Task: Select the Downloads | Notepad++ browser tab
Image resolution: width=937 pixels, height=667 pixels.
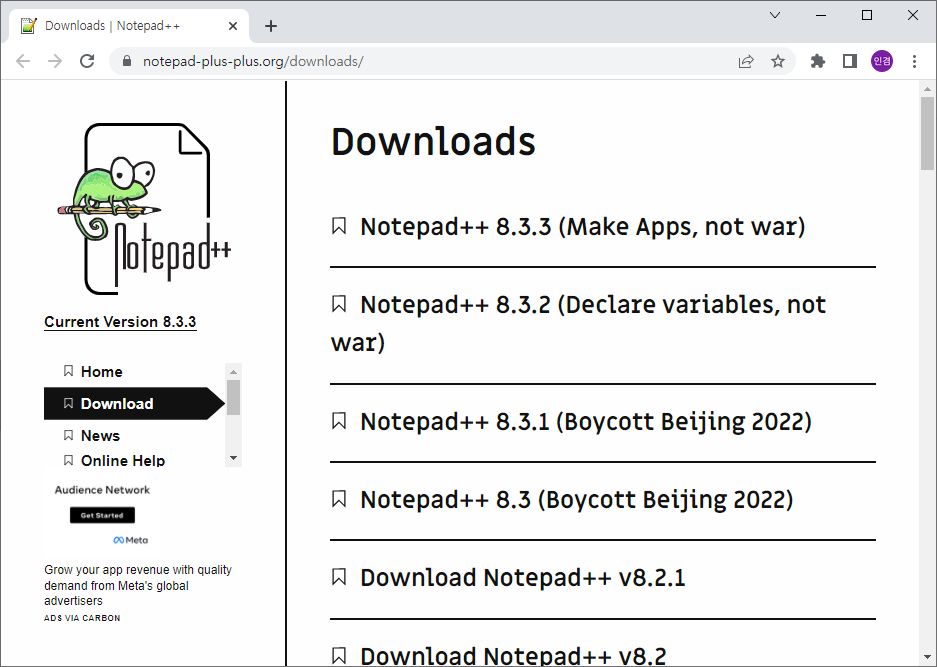Action: tap(128, 26)
